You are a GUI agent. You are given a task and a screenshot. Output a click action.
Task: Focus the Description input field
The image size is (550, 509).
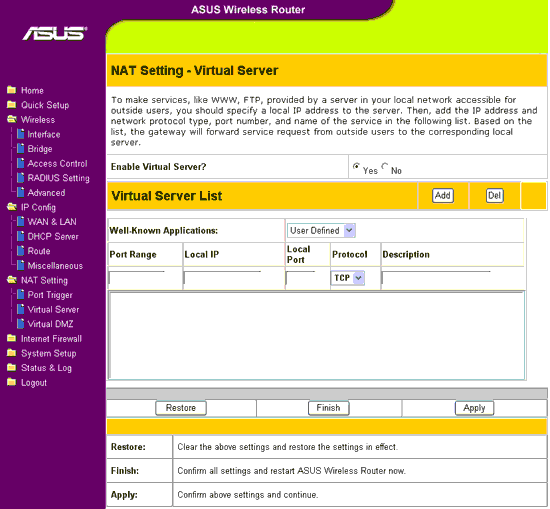pos(436,278)
